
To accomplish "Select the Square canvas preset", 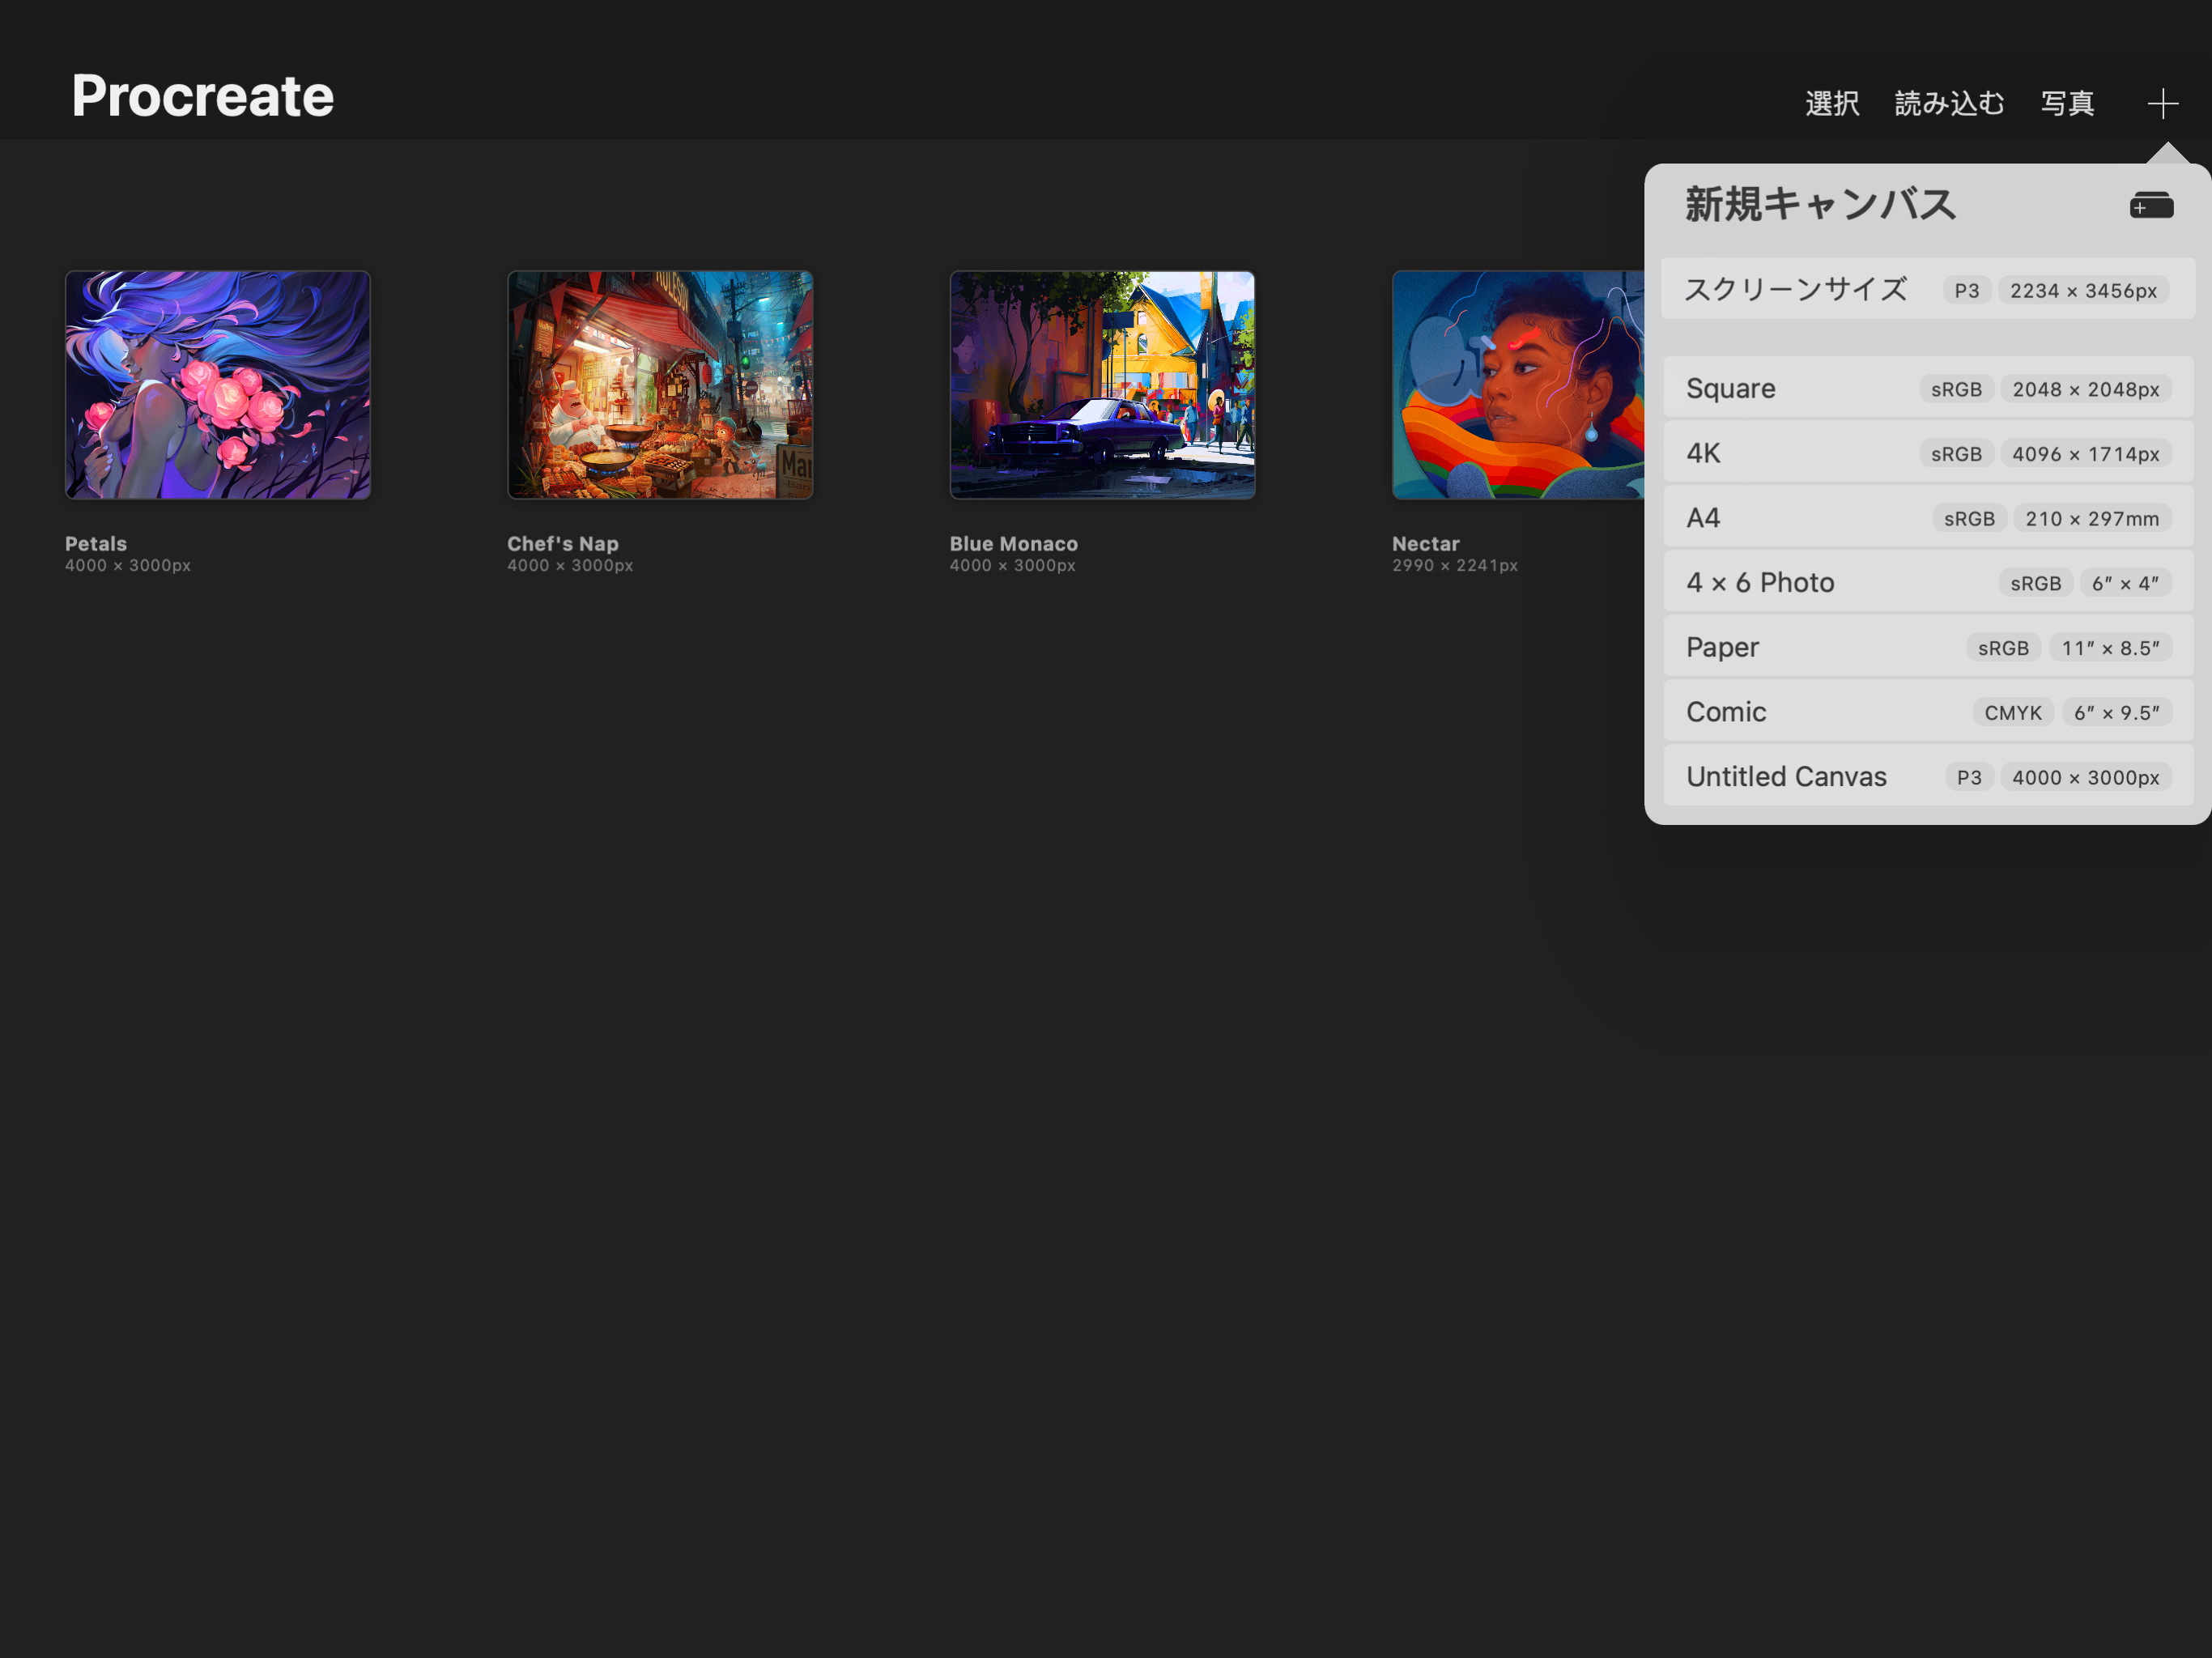I will [1926, 388].
